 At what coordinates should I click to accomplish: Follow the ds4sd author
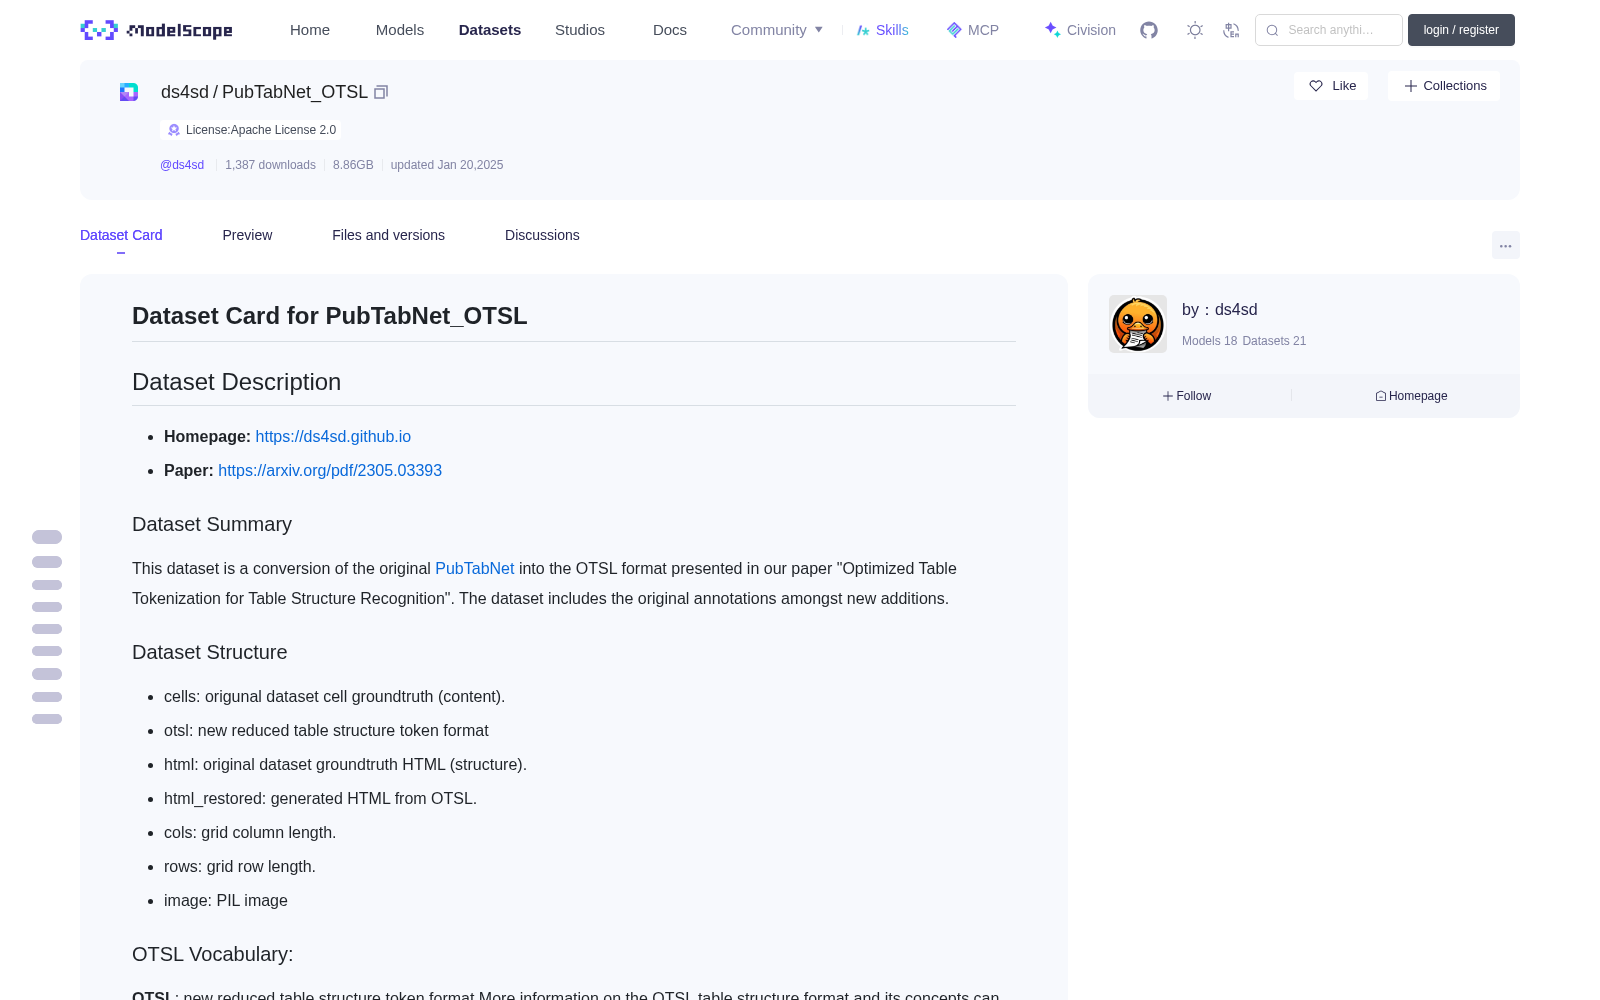point(1187,396)
